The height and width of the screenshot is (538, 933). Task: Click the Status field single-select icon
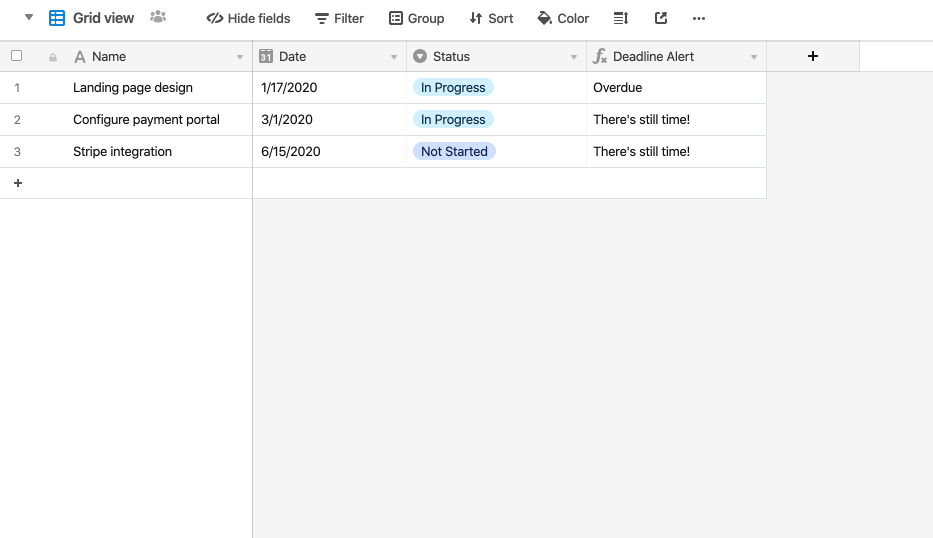click(420, 56)
